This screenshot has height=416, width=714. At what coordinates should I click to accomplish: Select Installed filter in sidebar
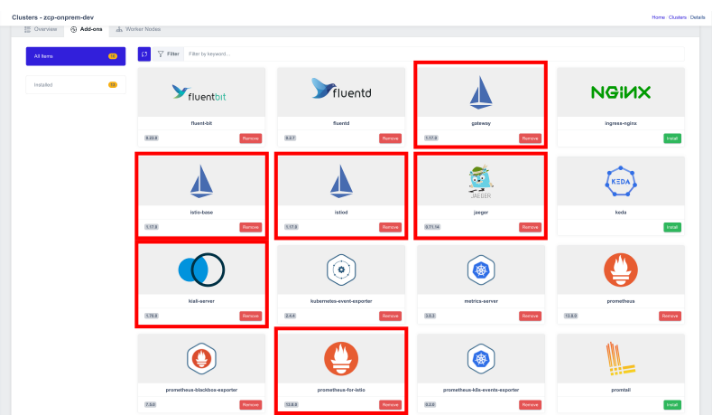[76, 85]
